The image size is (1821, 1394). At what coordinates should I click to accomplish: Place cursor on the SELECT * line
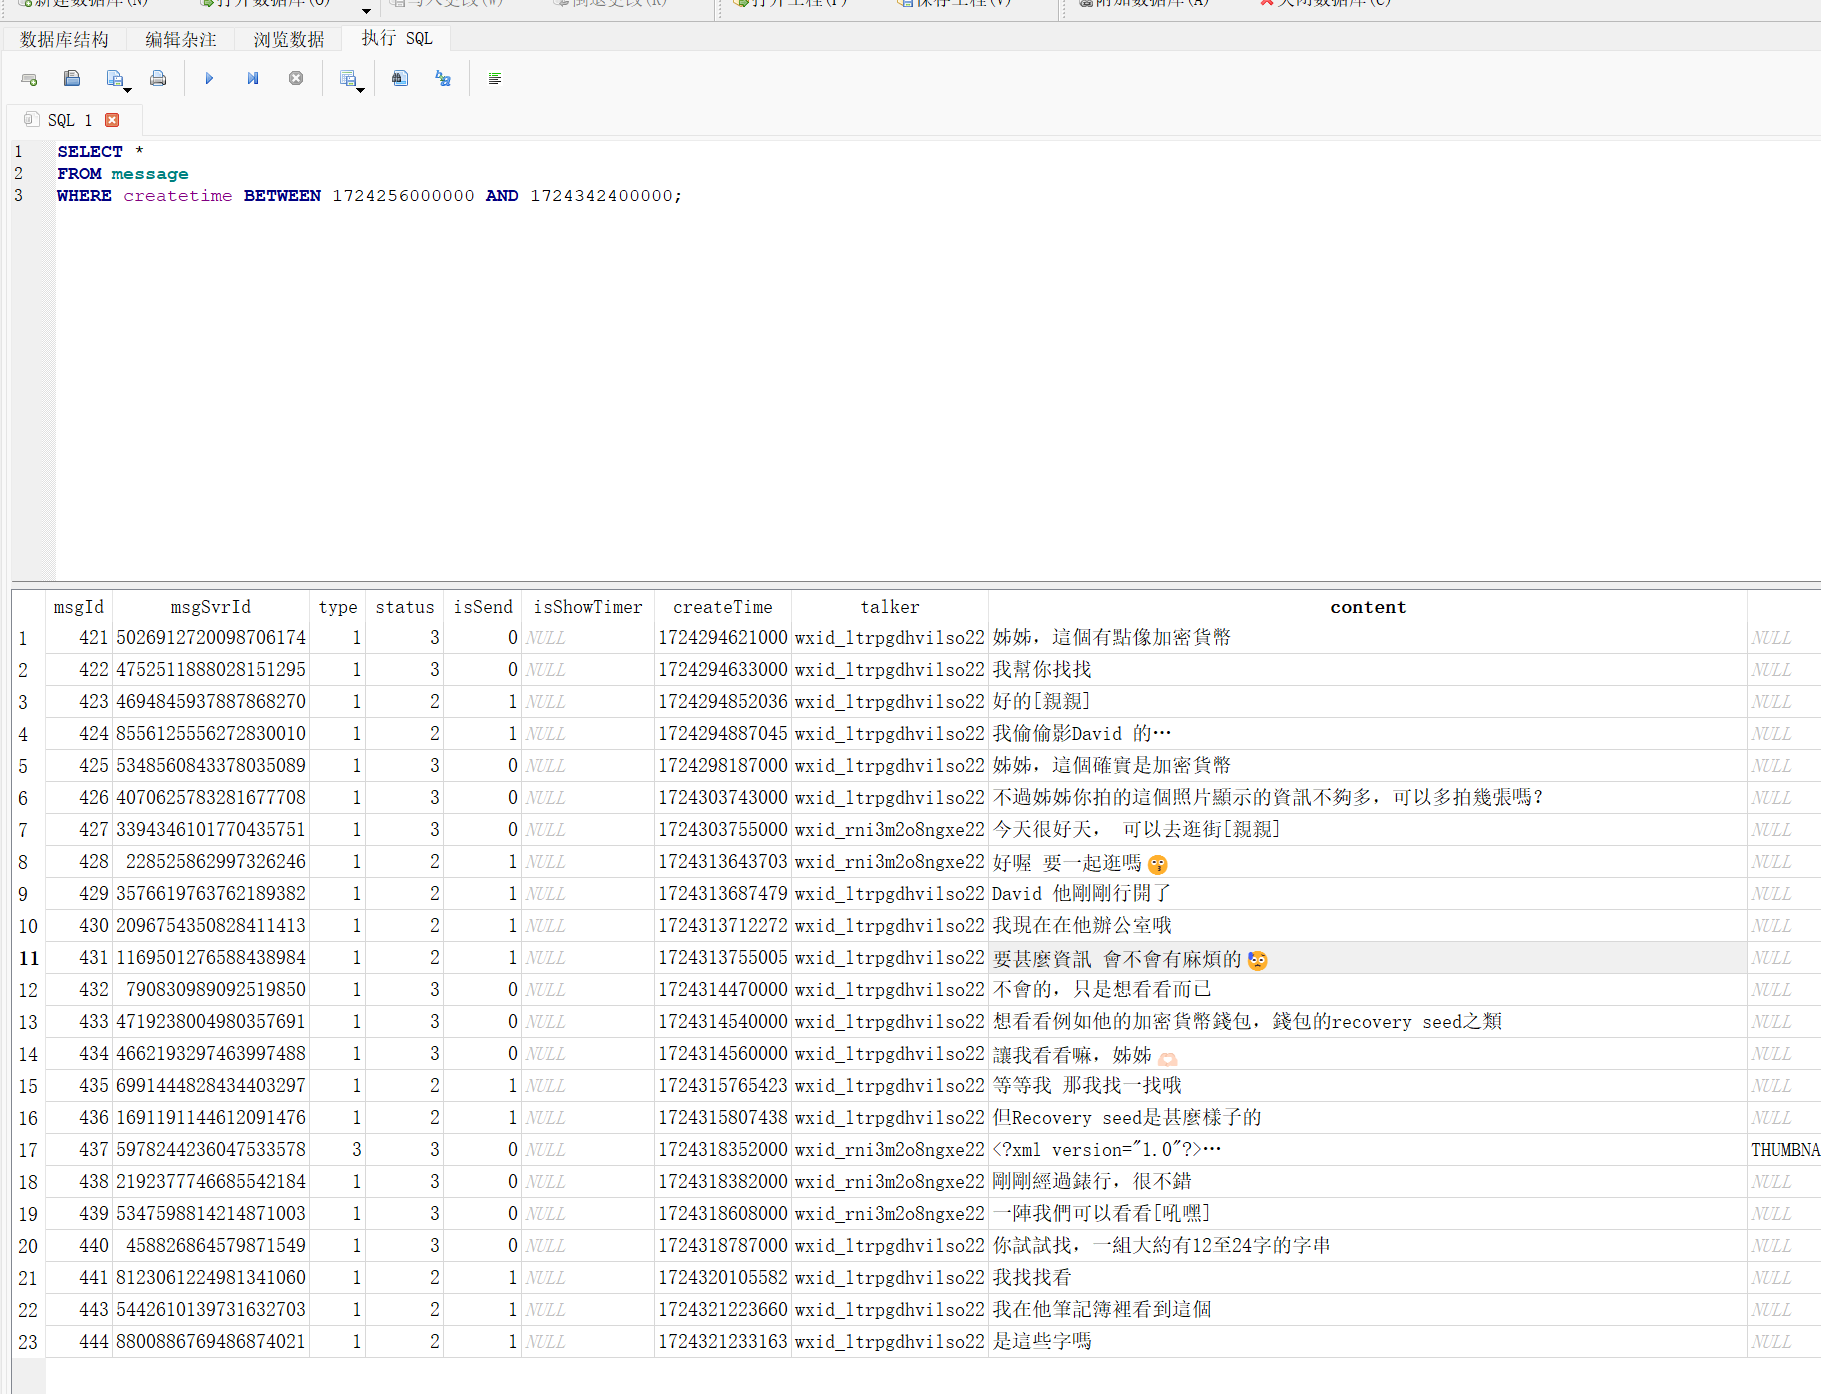pos(100,152)
